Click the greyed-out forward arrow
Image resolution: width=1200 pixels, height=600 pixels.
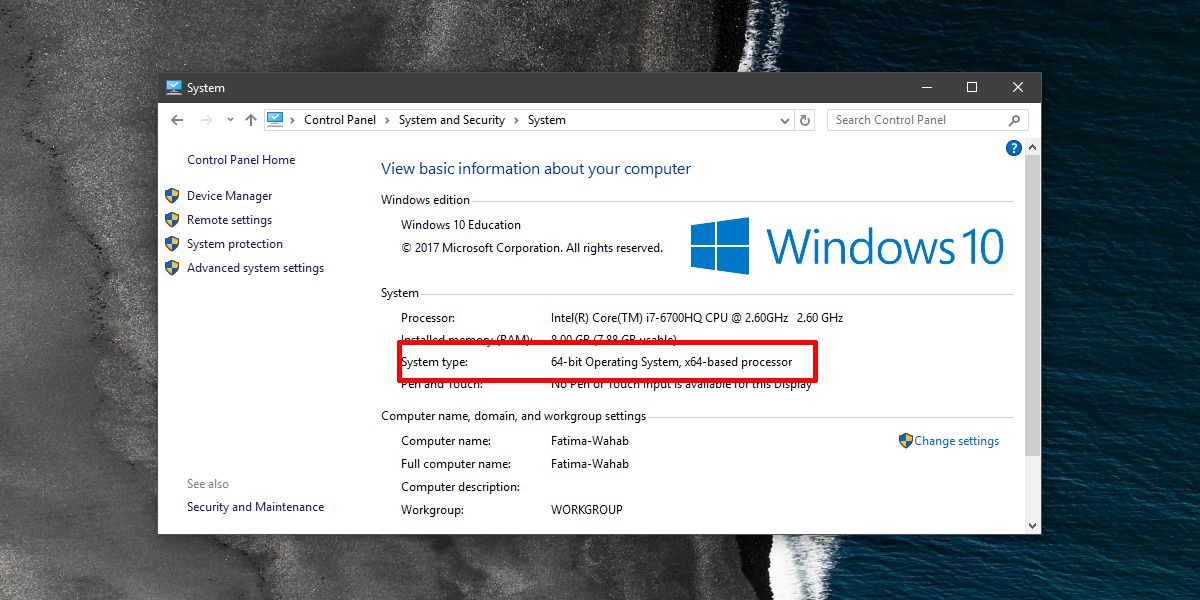point(207,120)
